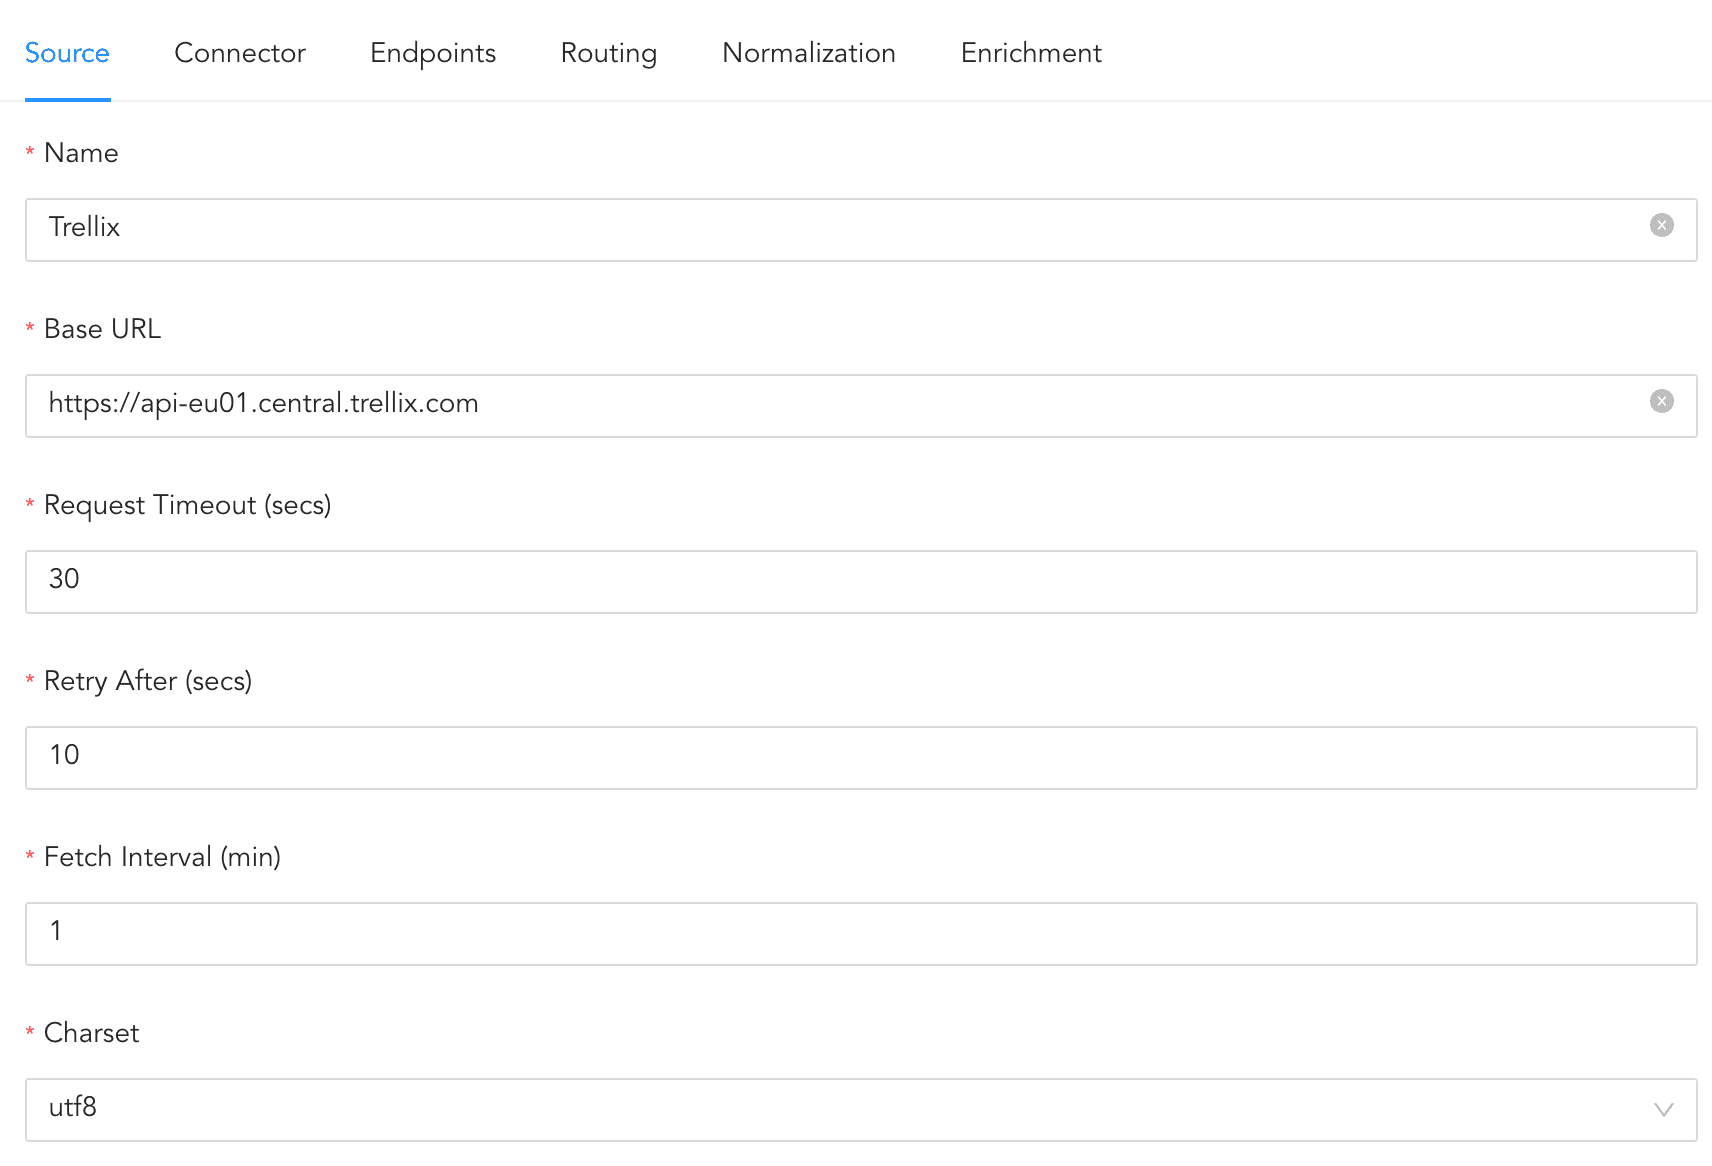Viewport: 1712px width, 1166px height.
Task: Switch to the Connector tab
Action: (240, 53)
